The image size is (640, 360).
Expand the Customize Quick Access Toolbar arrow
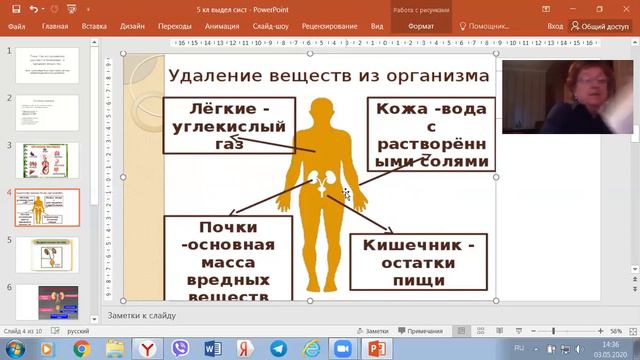[88, 9]
